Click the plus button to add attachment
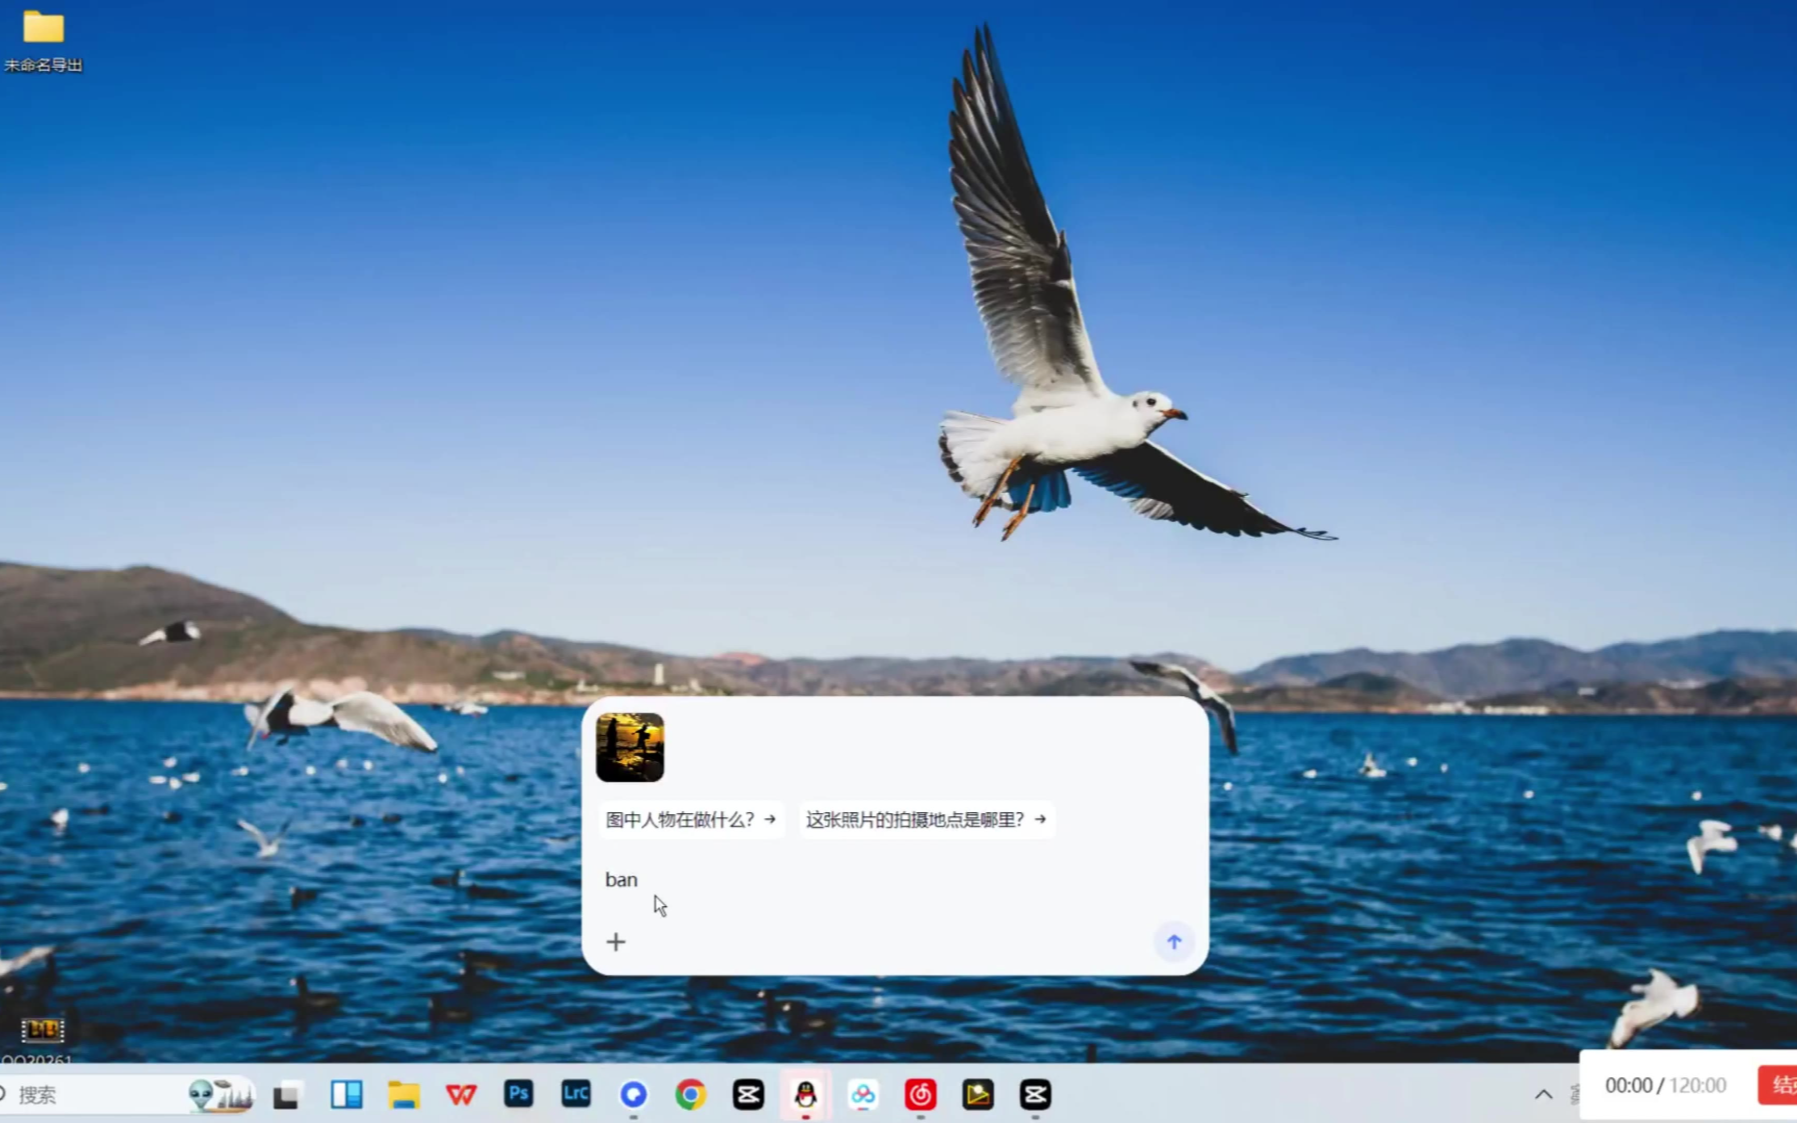The width and height of the screenshot is (1797, 1123). [x=616, y=942]
